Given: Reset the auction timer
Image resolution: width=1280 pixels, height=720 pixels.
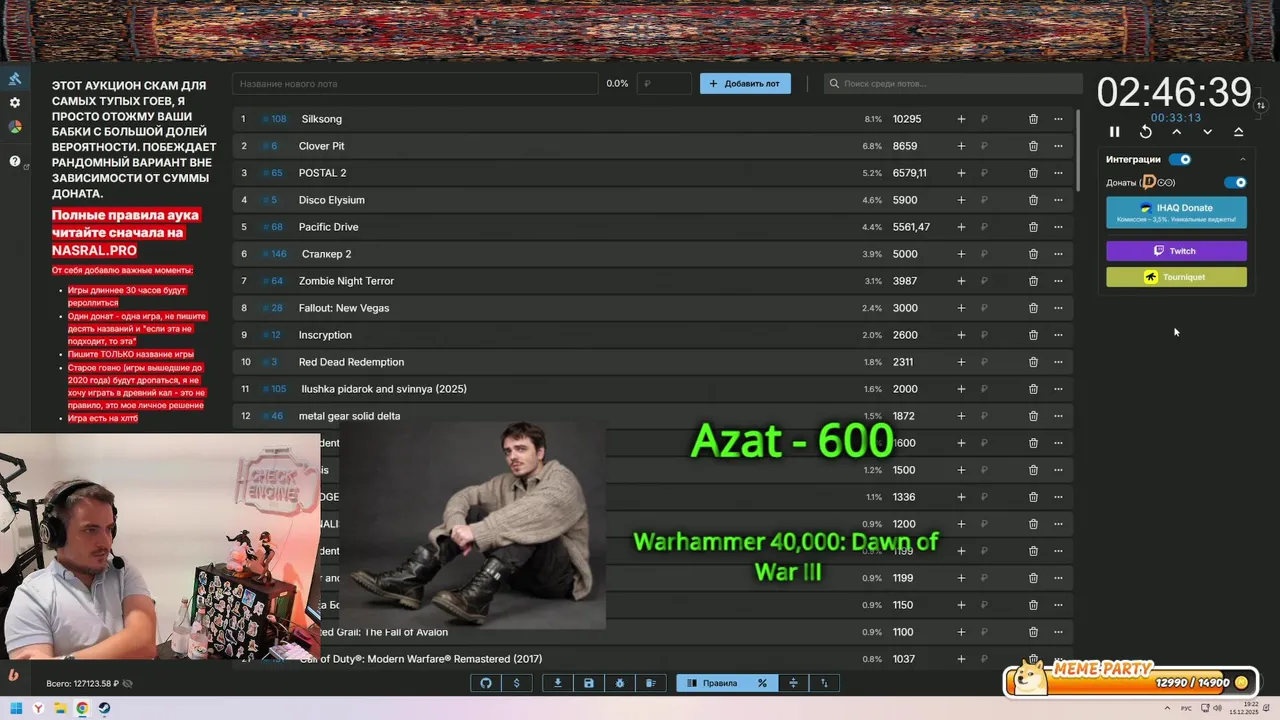Looking at the screenshot, I should tap(1146, 132).
